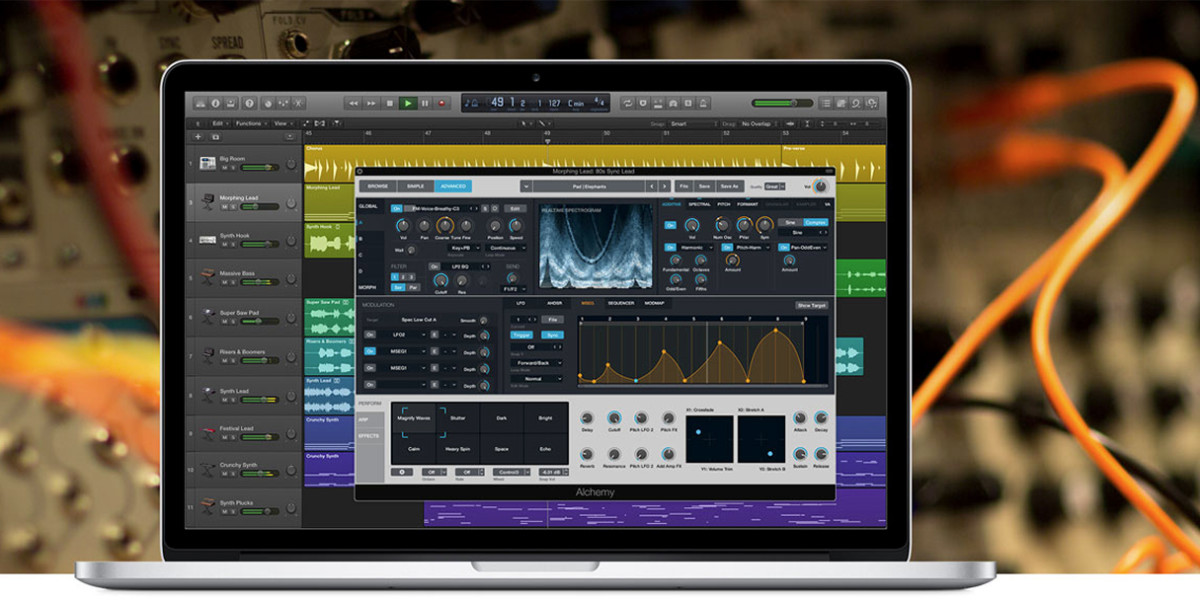Solo the Morphing Lead track

[232, 206]
